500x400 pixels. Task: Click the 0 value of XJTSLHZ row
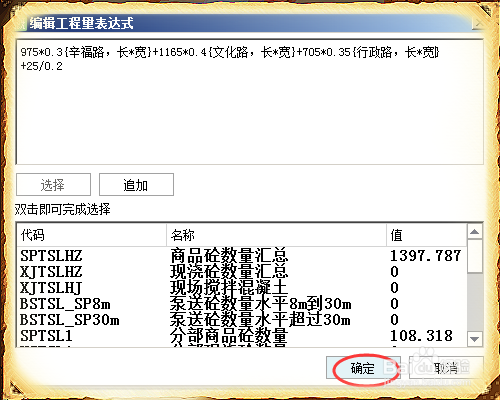point(394,272)
